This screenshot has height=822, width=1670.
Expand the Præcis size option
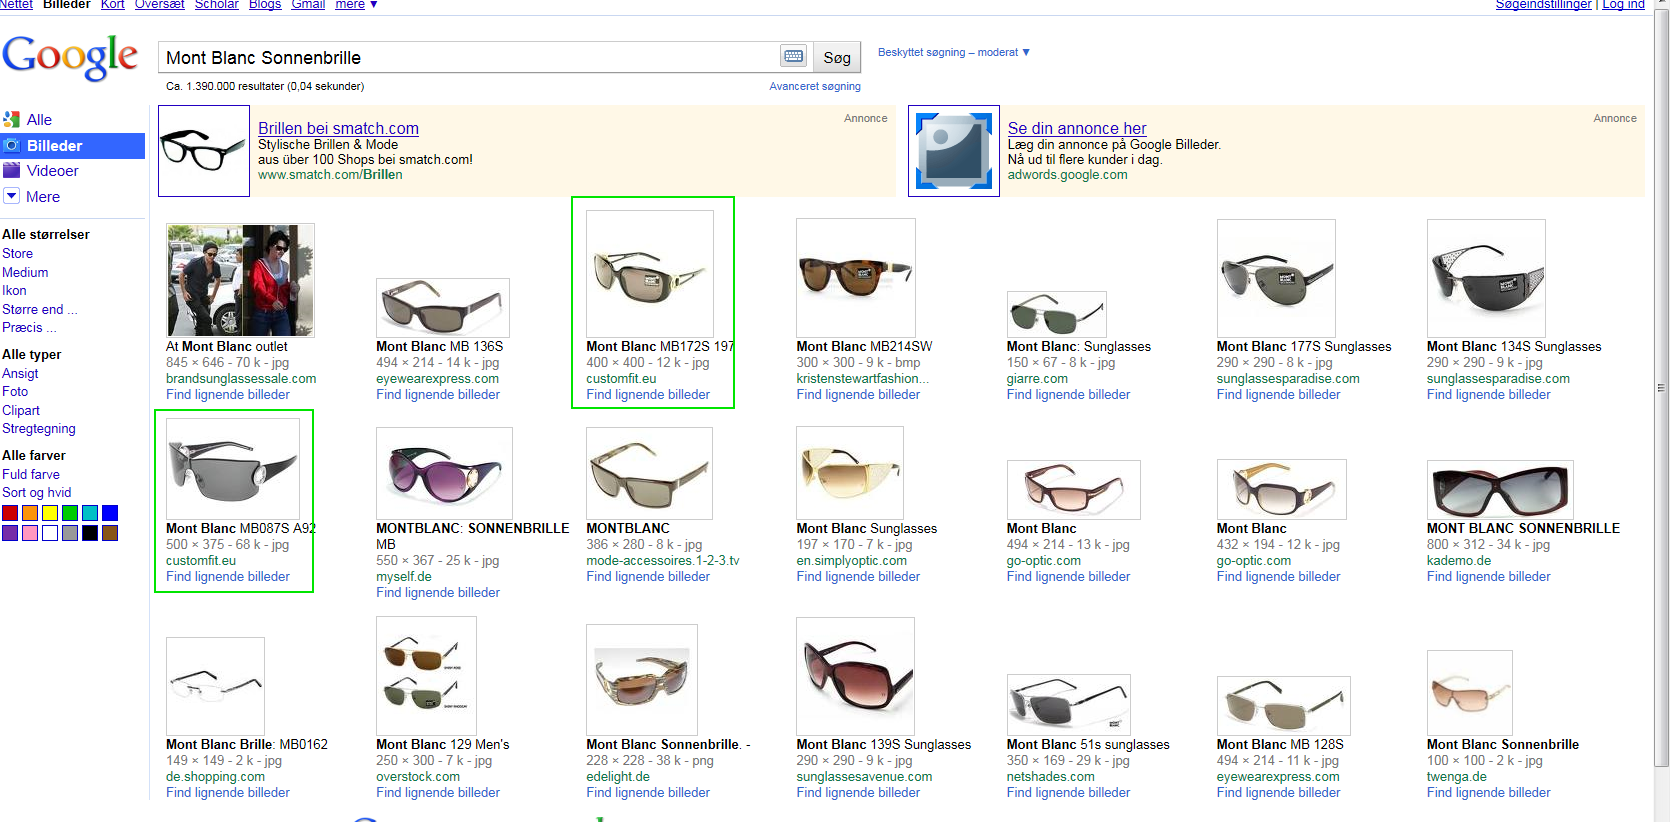(29, 328)
